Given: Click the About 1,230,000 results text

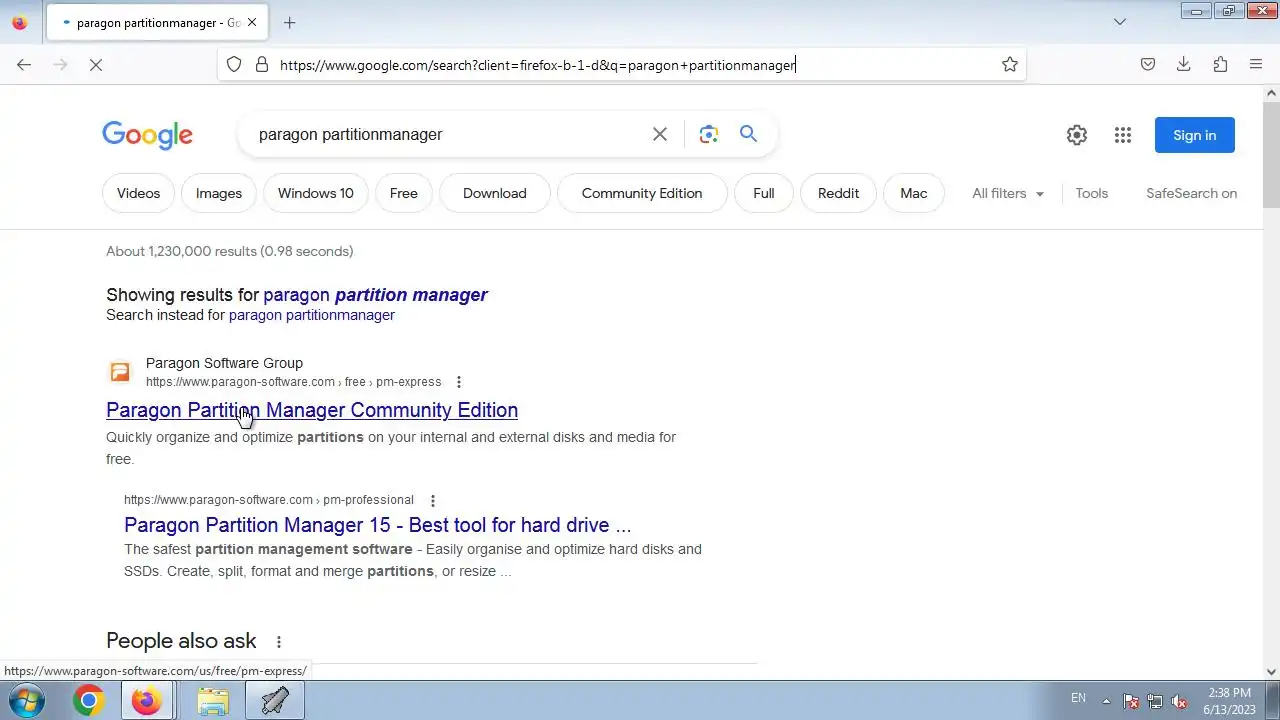Looking at the screenshot, I should point(230,251).
